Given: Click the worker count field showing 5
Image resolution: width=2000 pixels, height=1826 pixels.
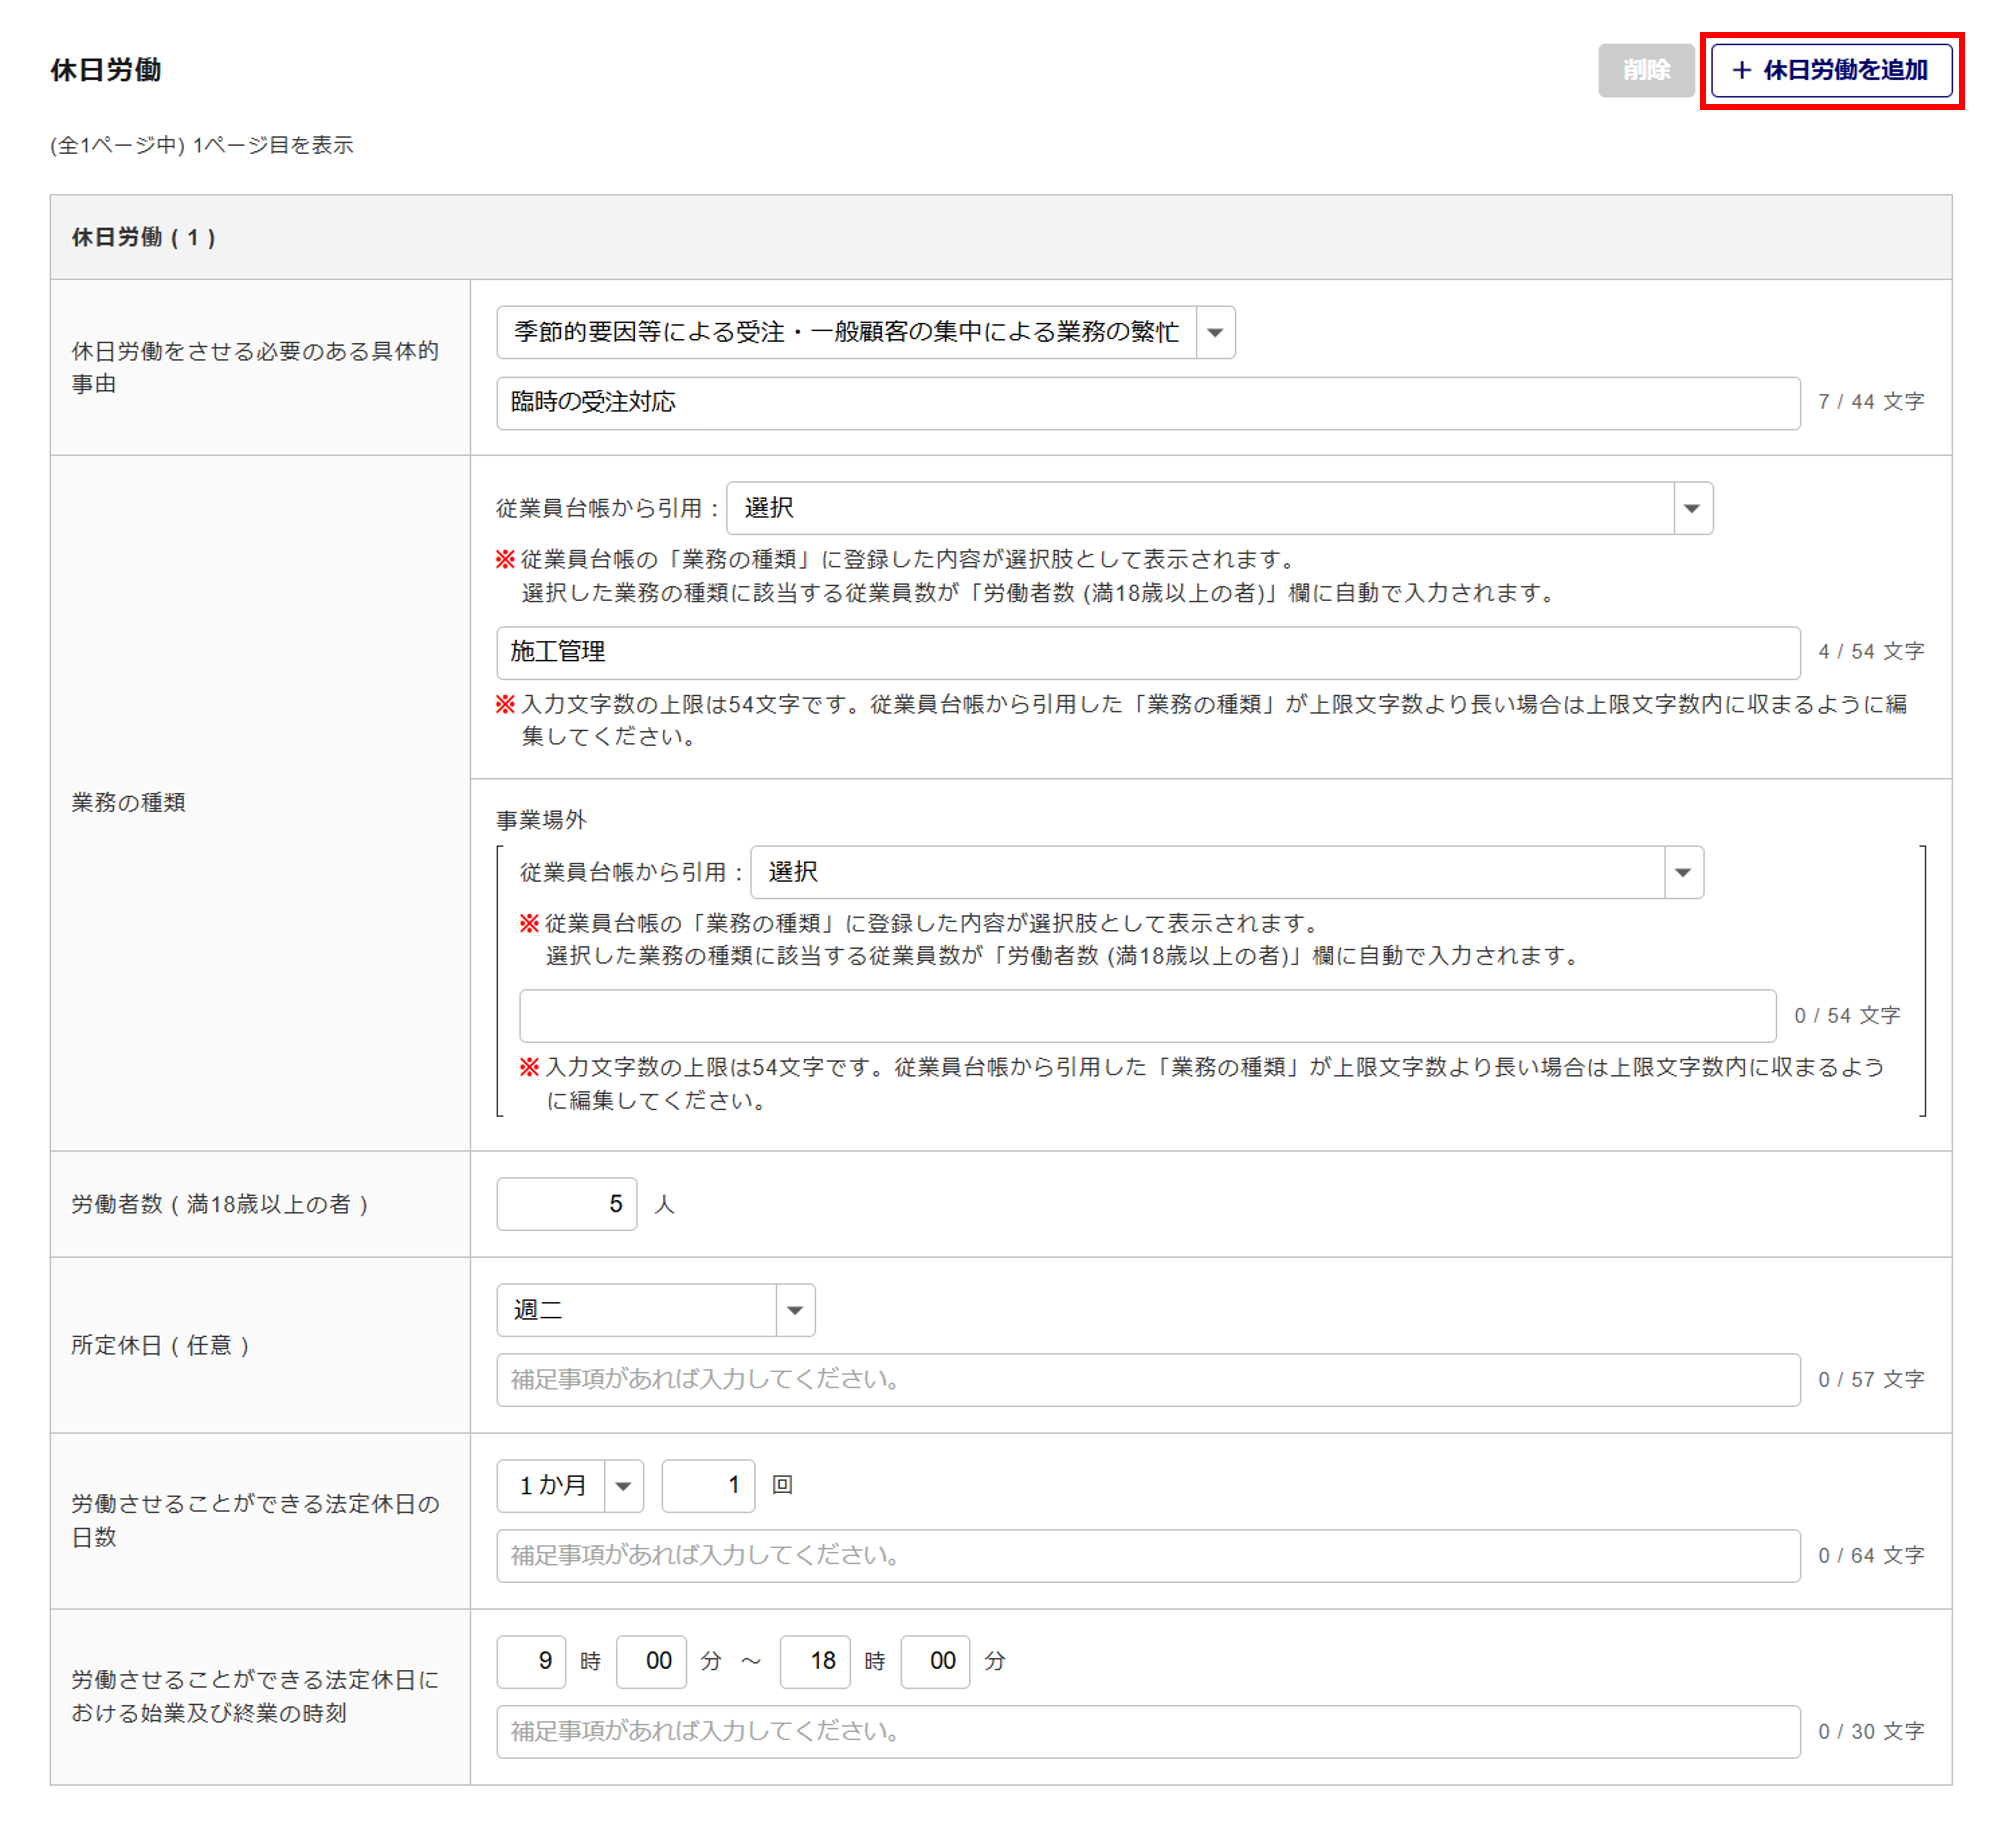Looking at the screenshot, I should coord(566,1204).
